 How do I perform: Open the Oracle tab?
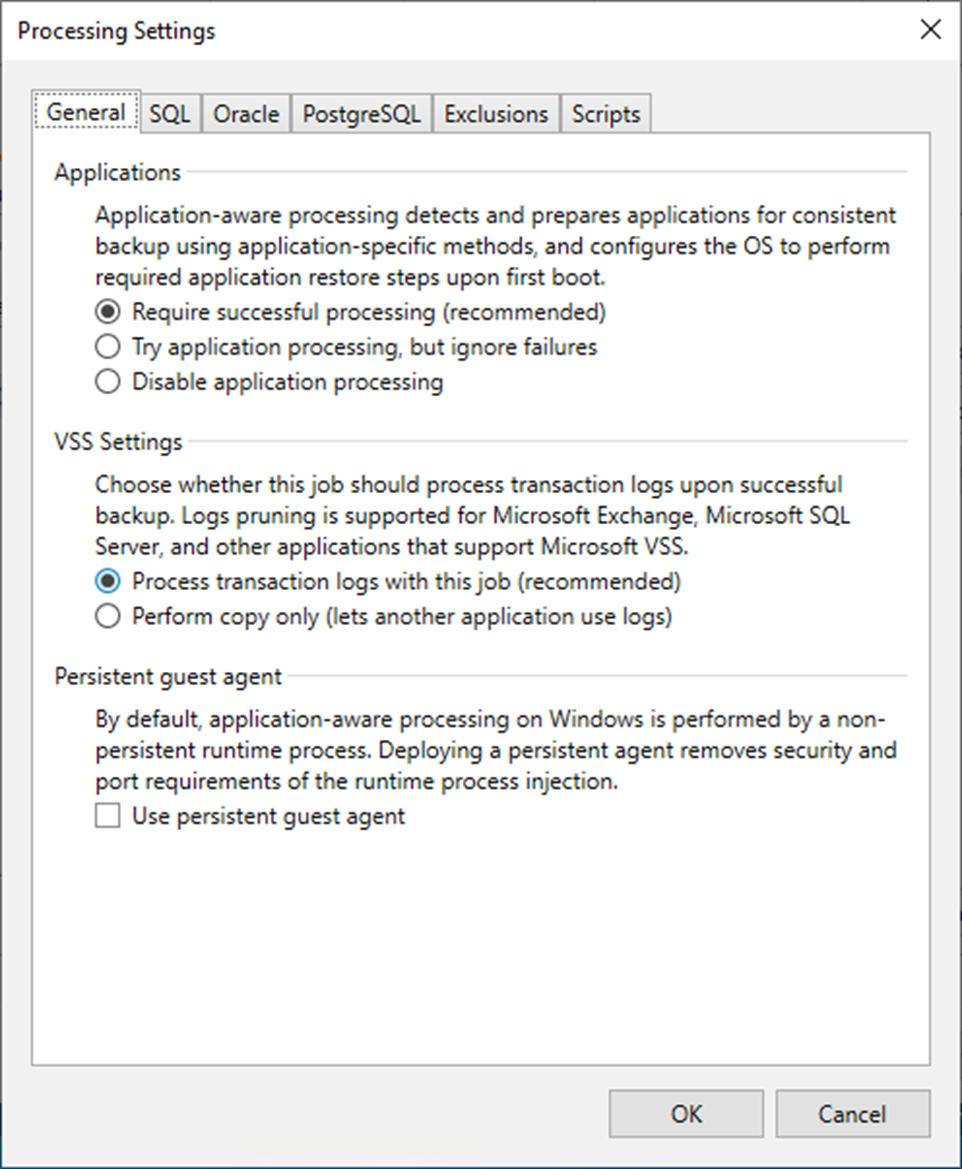coord(245,113)
